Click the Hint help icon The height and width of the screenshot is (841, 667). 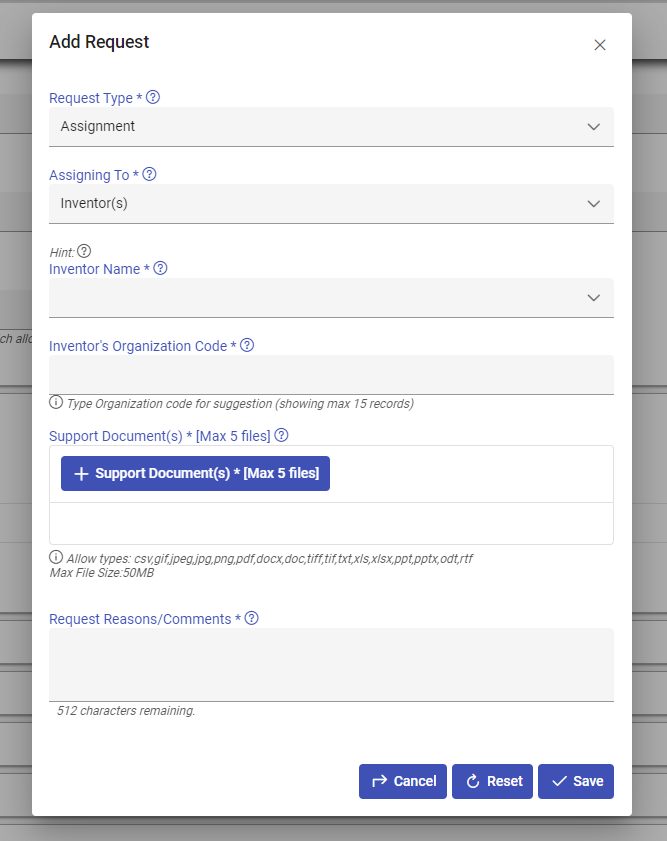[84, 251]
